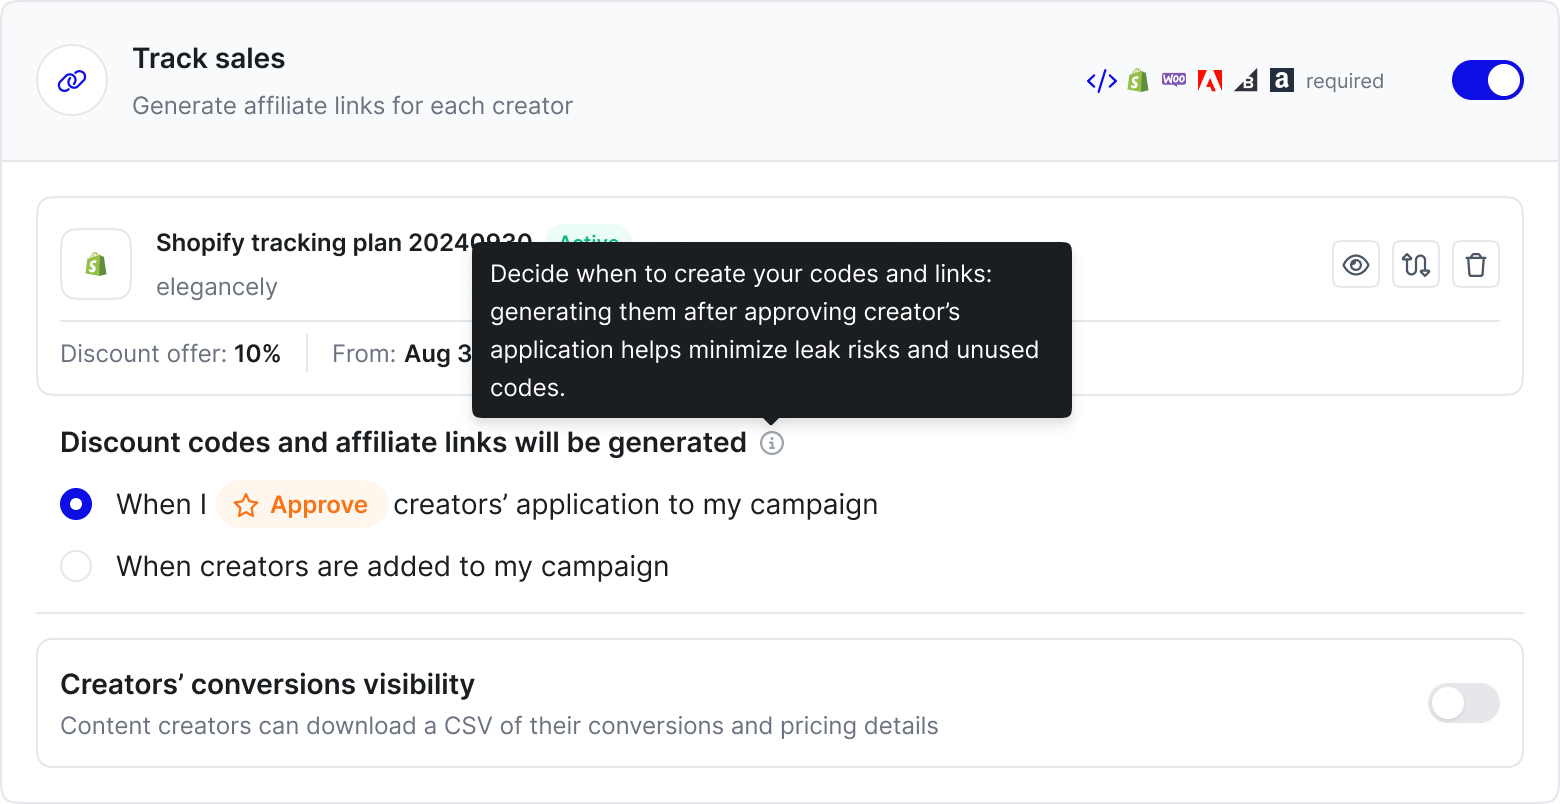Click the Amazon integration icon
1560x804 pixels.
tap(1282, 80)
